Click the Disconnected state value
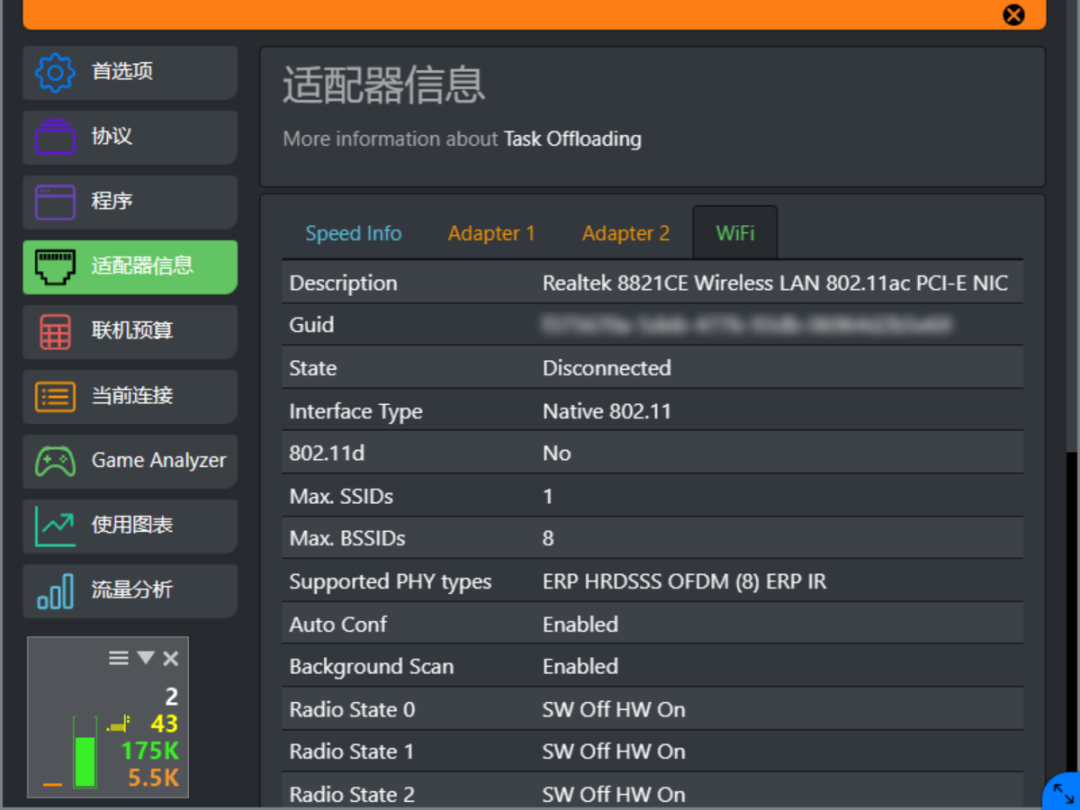 coord(607,368)
